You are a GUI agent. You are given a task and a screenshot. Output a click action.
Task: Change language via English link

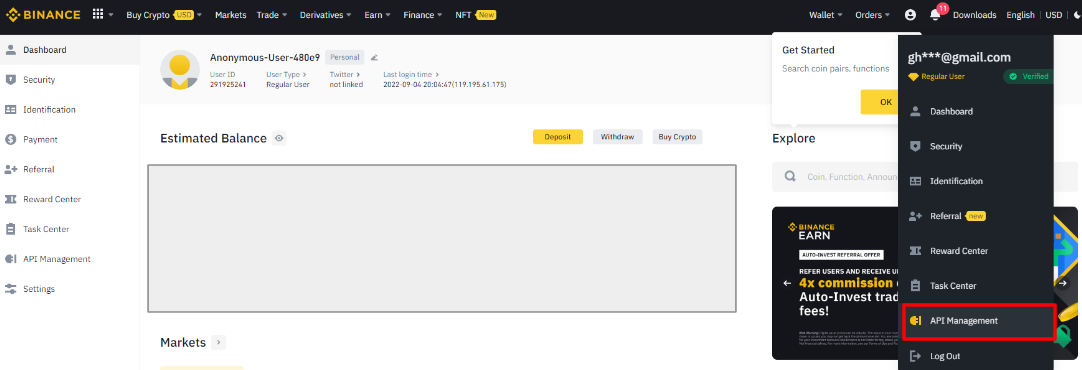1021,14
